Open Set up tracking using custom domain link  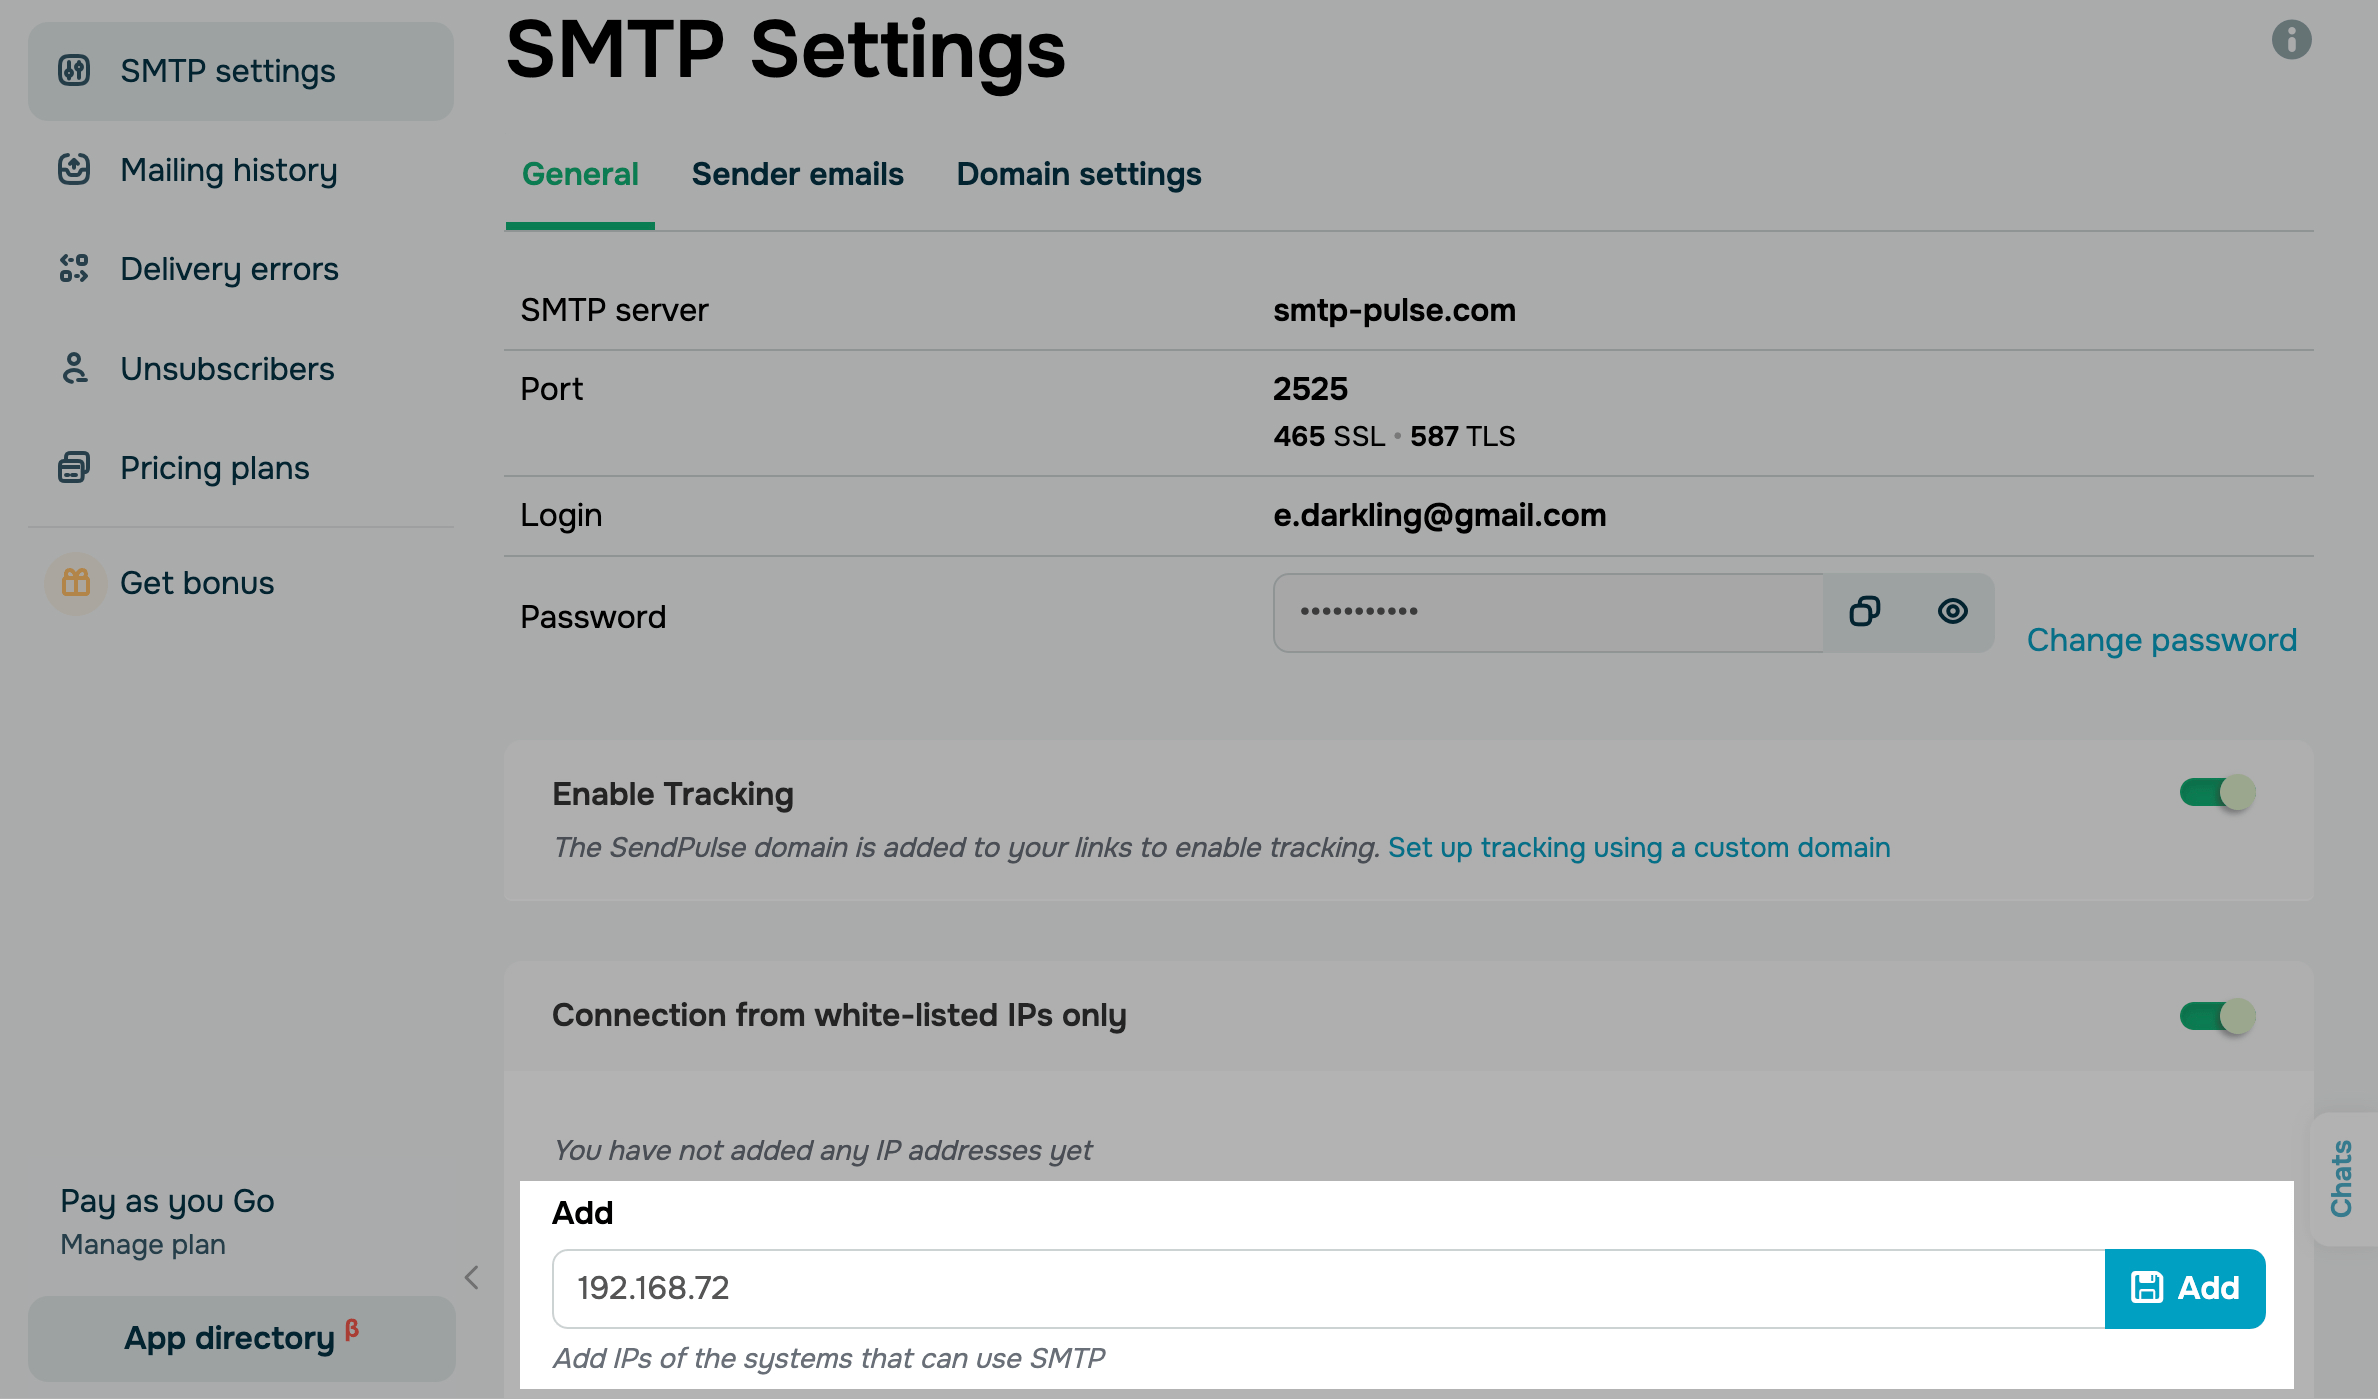tap(1639, 848)
